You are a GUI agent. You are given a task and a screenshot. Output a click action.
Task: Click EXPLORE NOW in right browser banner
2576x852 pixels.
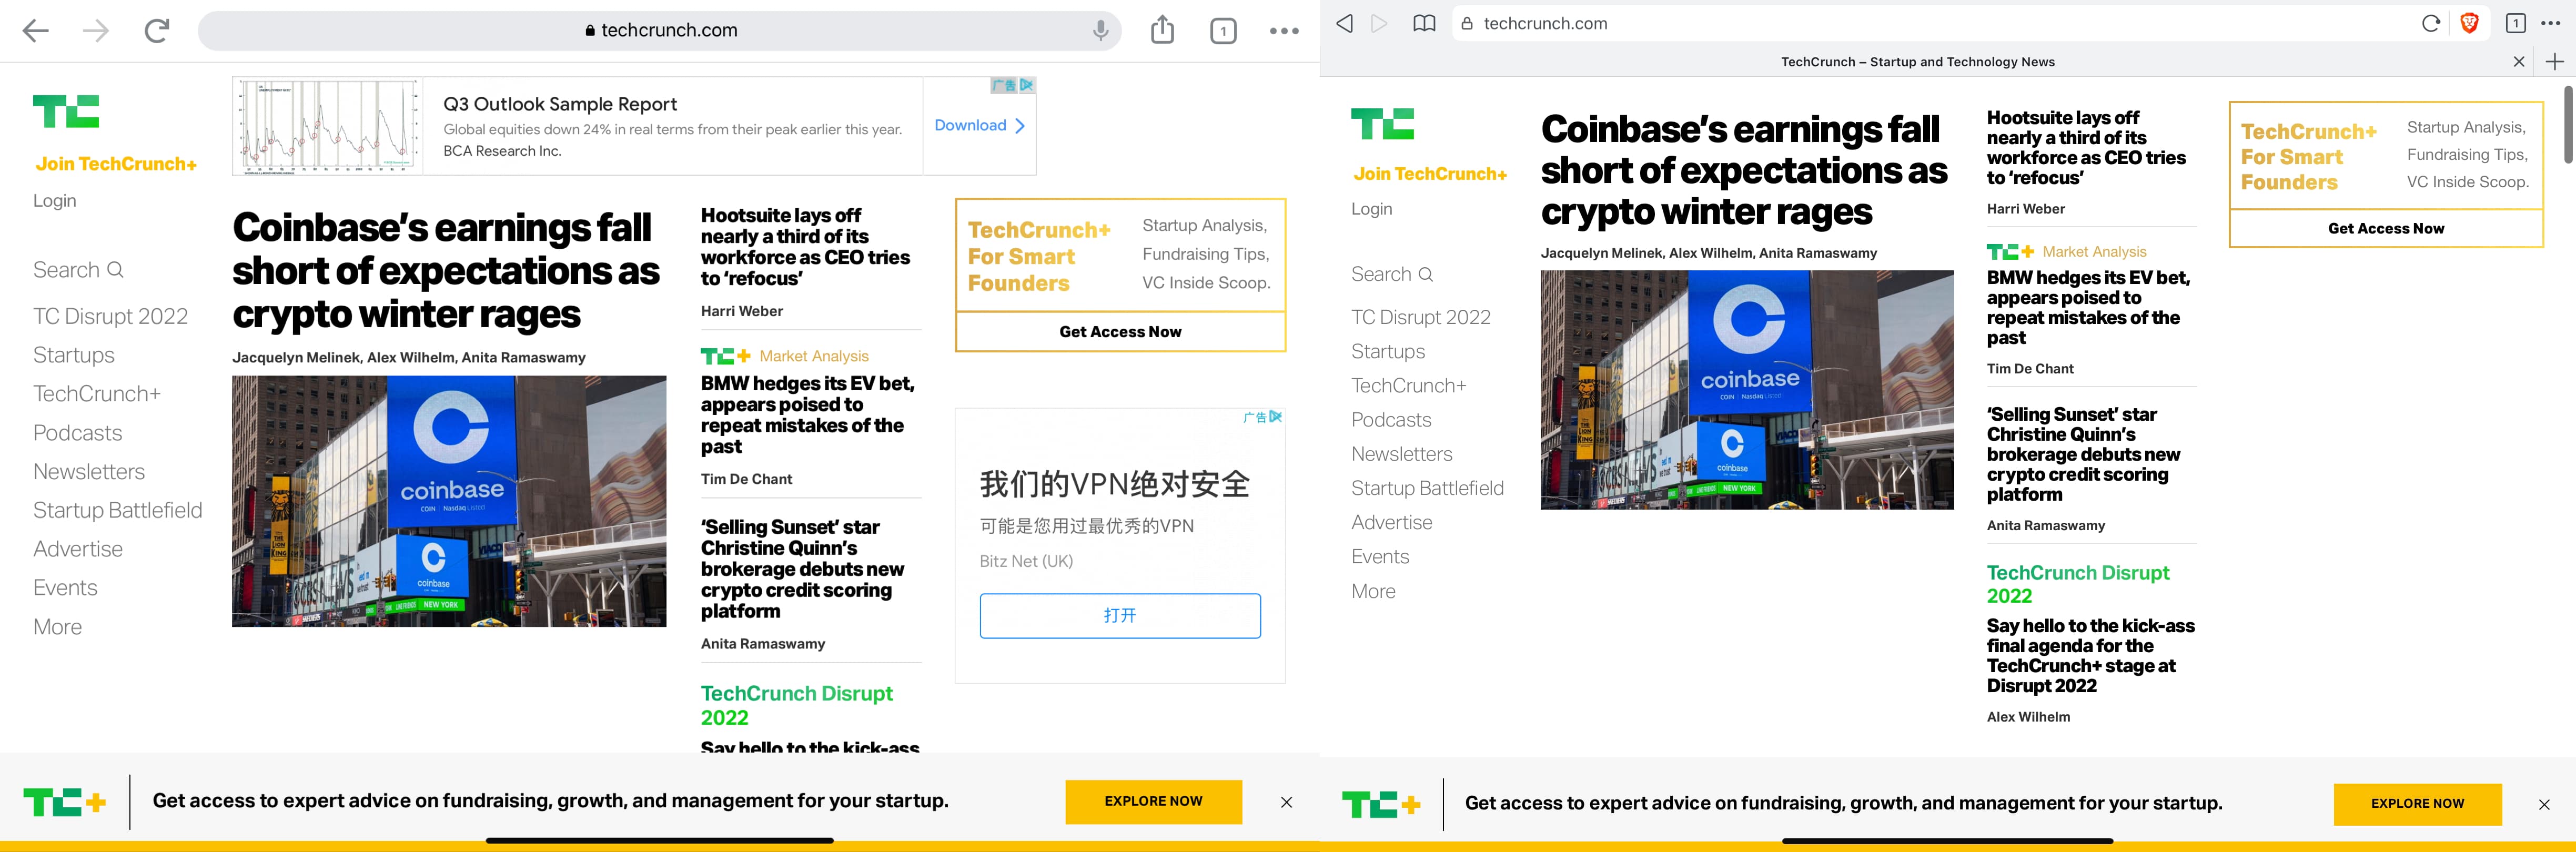[2417, 804]
